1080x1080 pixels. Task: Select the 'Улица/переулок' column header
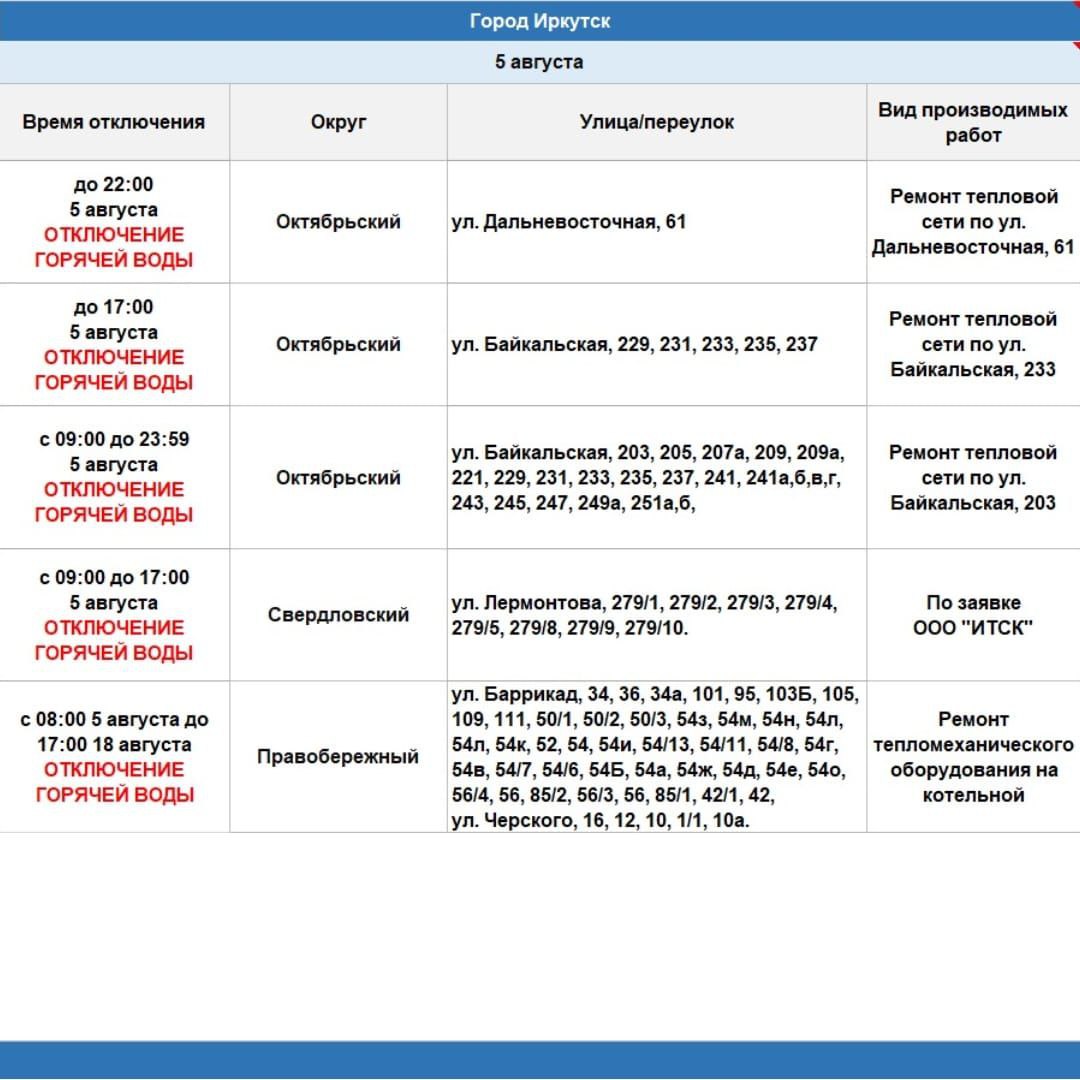click(656, 122)
